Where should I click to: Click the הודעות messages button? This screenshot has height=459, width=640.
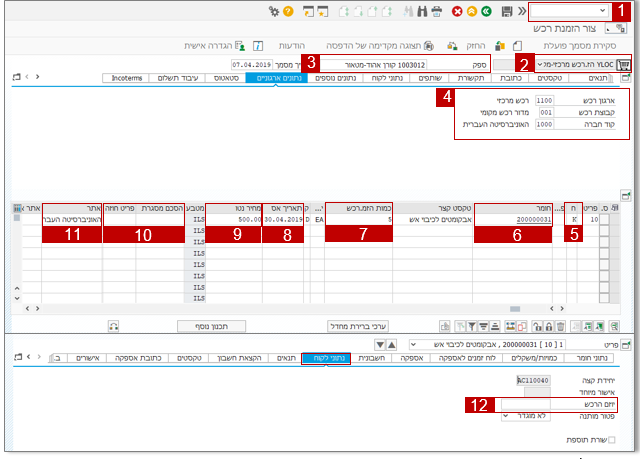(291, 46)
